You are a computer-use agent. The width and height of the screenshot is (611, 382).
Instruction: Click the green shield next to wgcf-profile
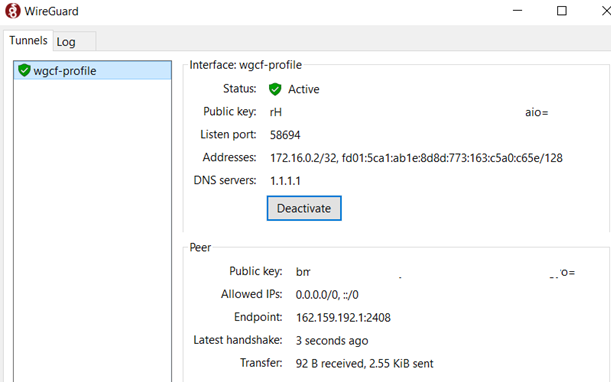(24, 70)
